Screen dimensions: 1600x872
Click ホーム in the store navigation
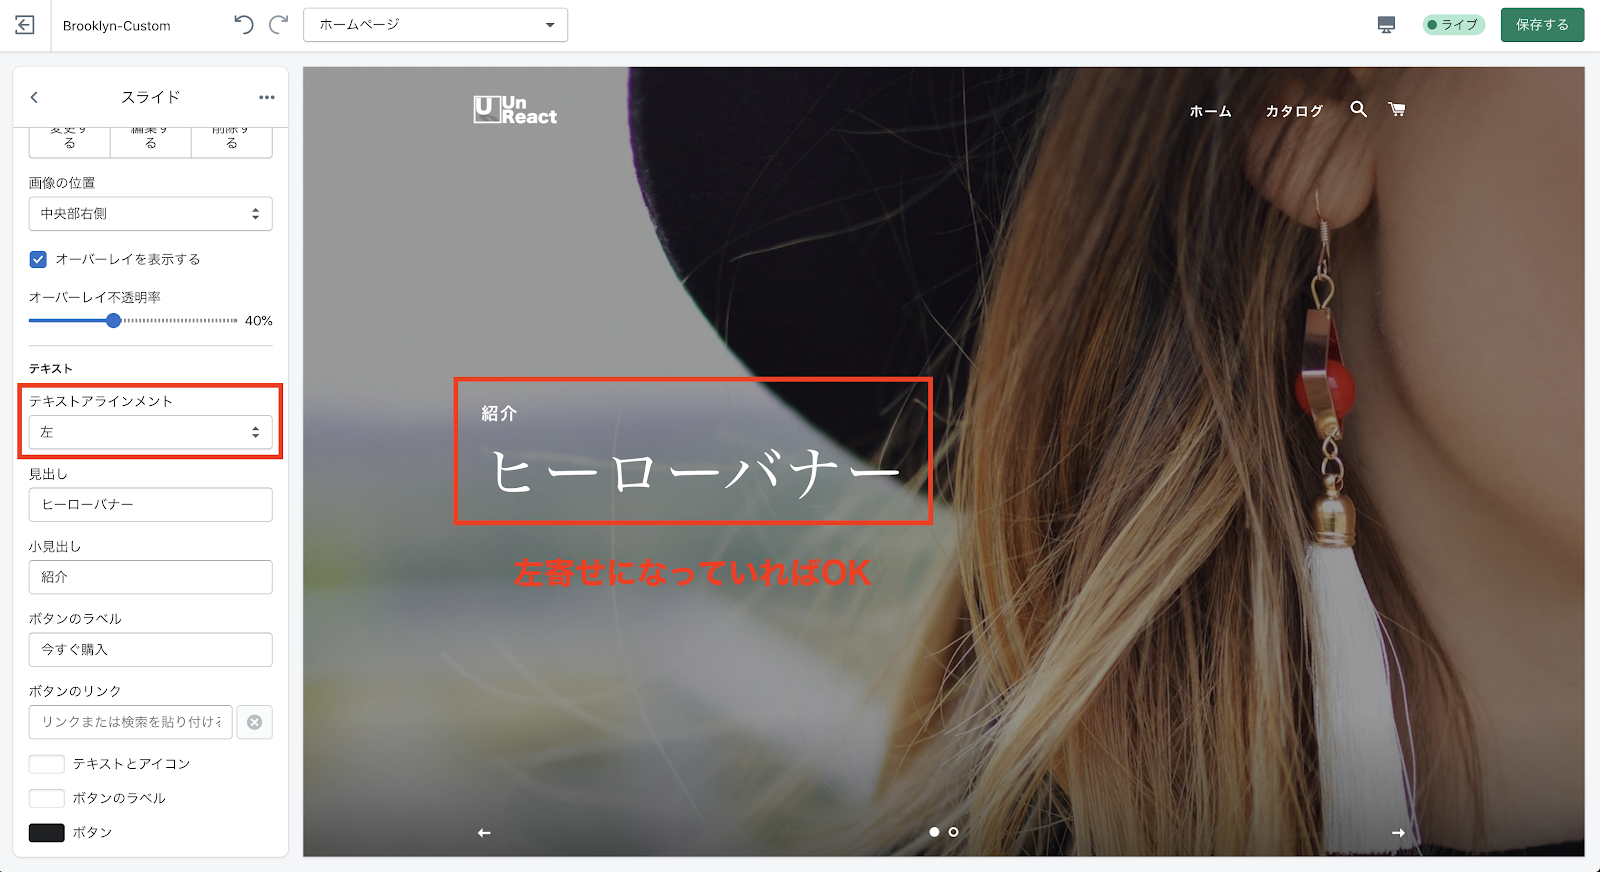pyautogui.click(x=1210, y=111)
